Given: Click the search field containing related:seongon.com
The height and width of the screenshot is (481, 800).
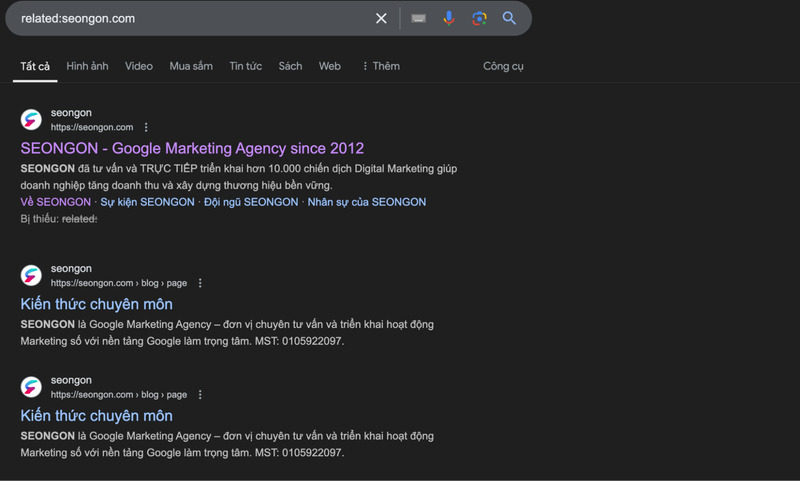Looking at the screenshot, I should click(194, 18).
